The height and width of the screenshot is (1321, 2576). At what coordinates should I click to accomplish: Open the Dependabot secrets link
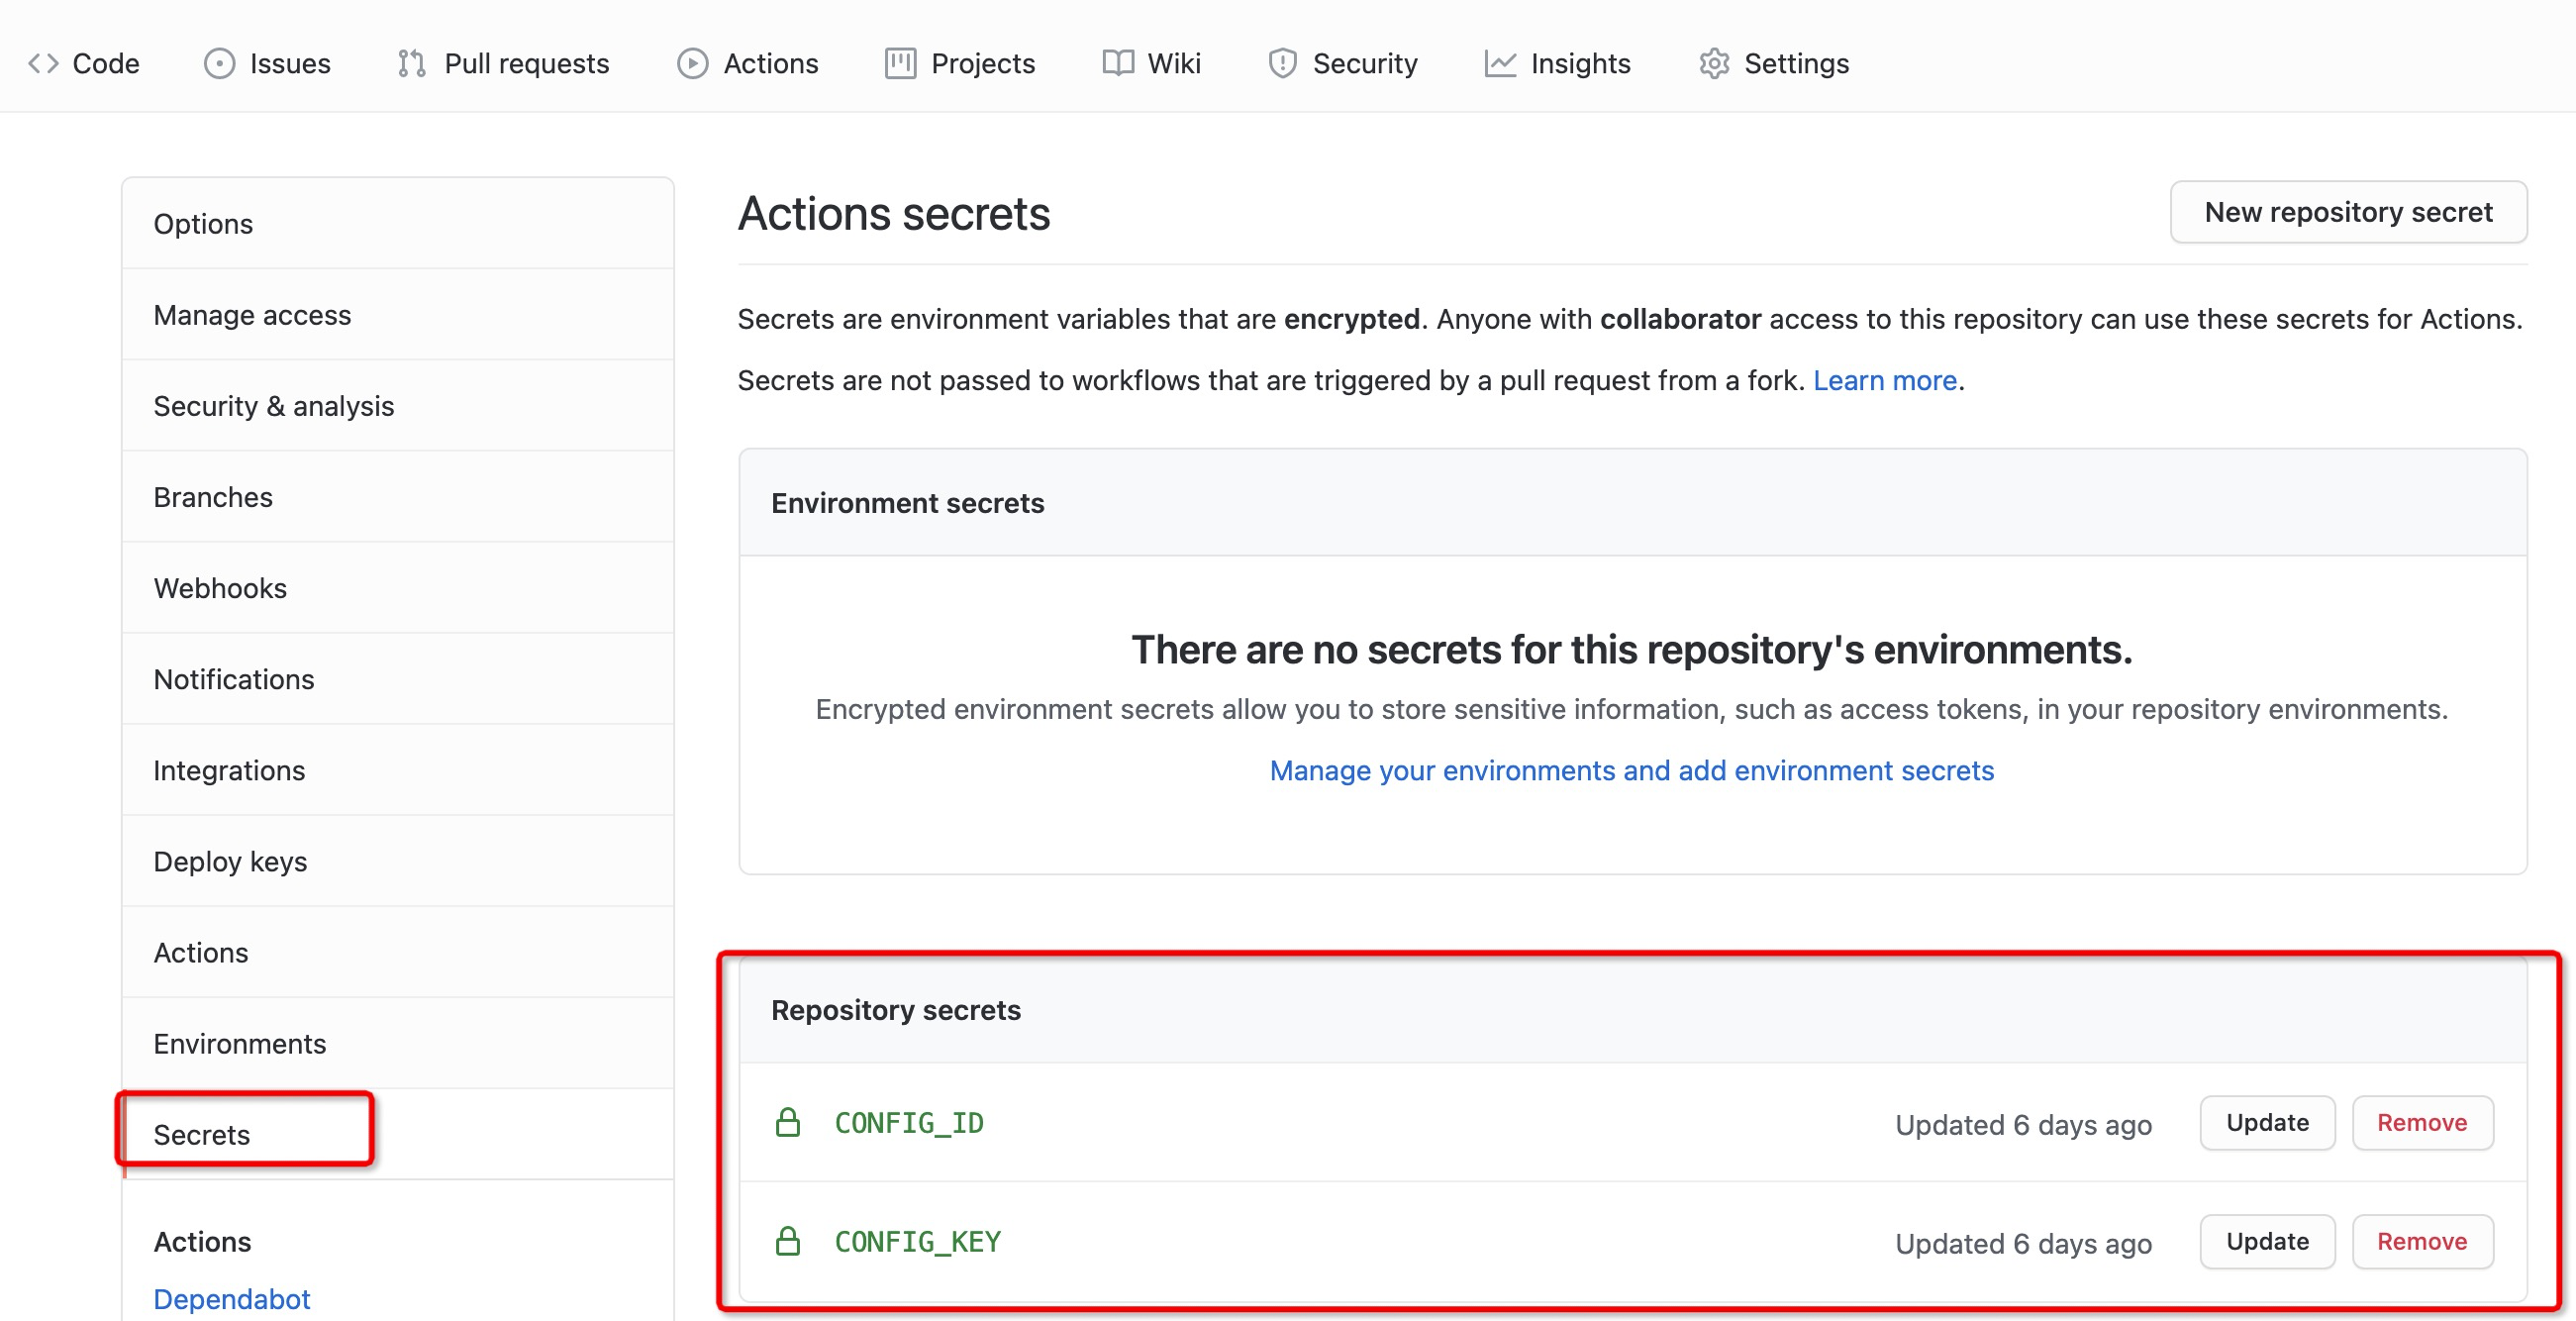point(232,1298)
